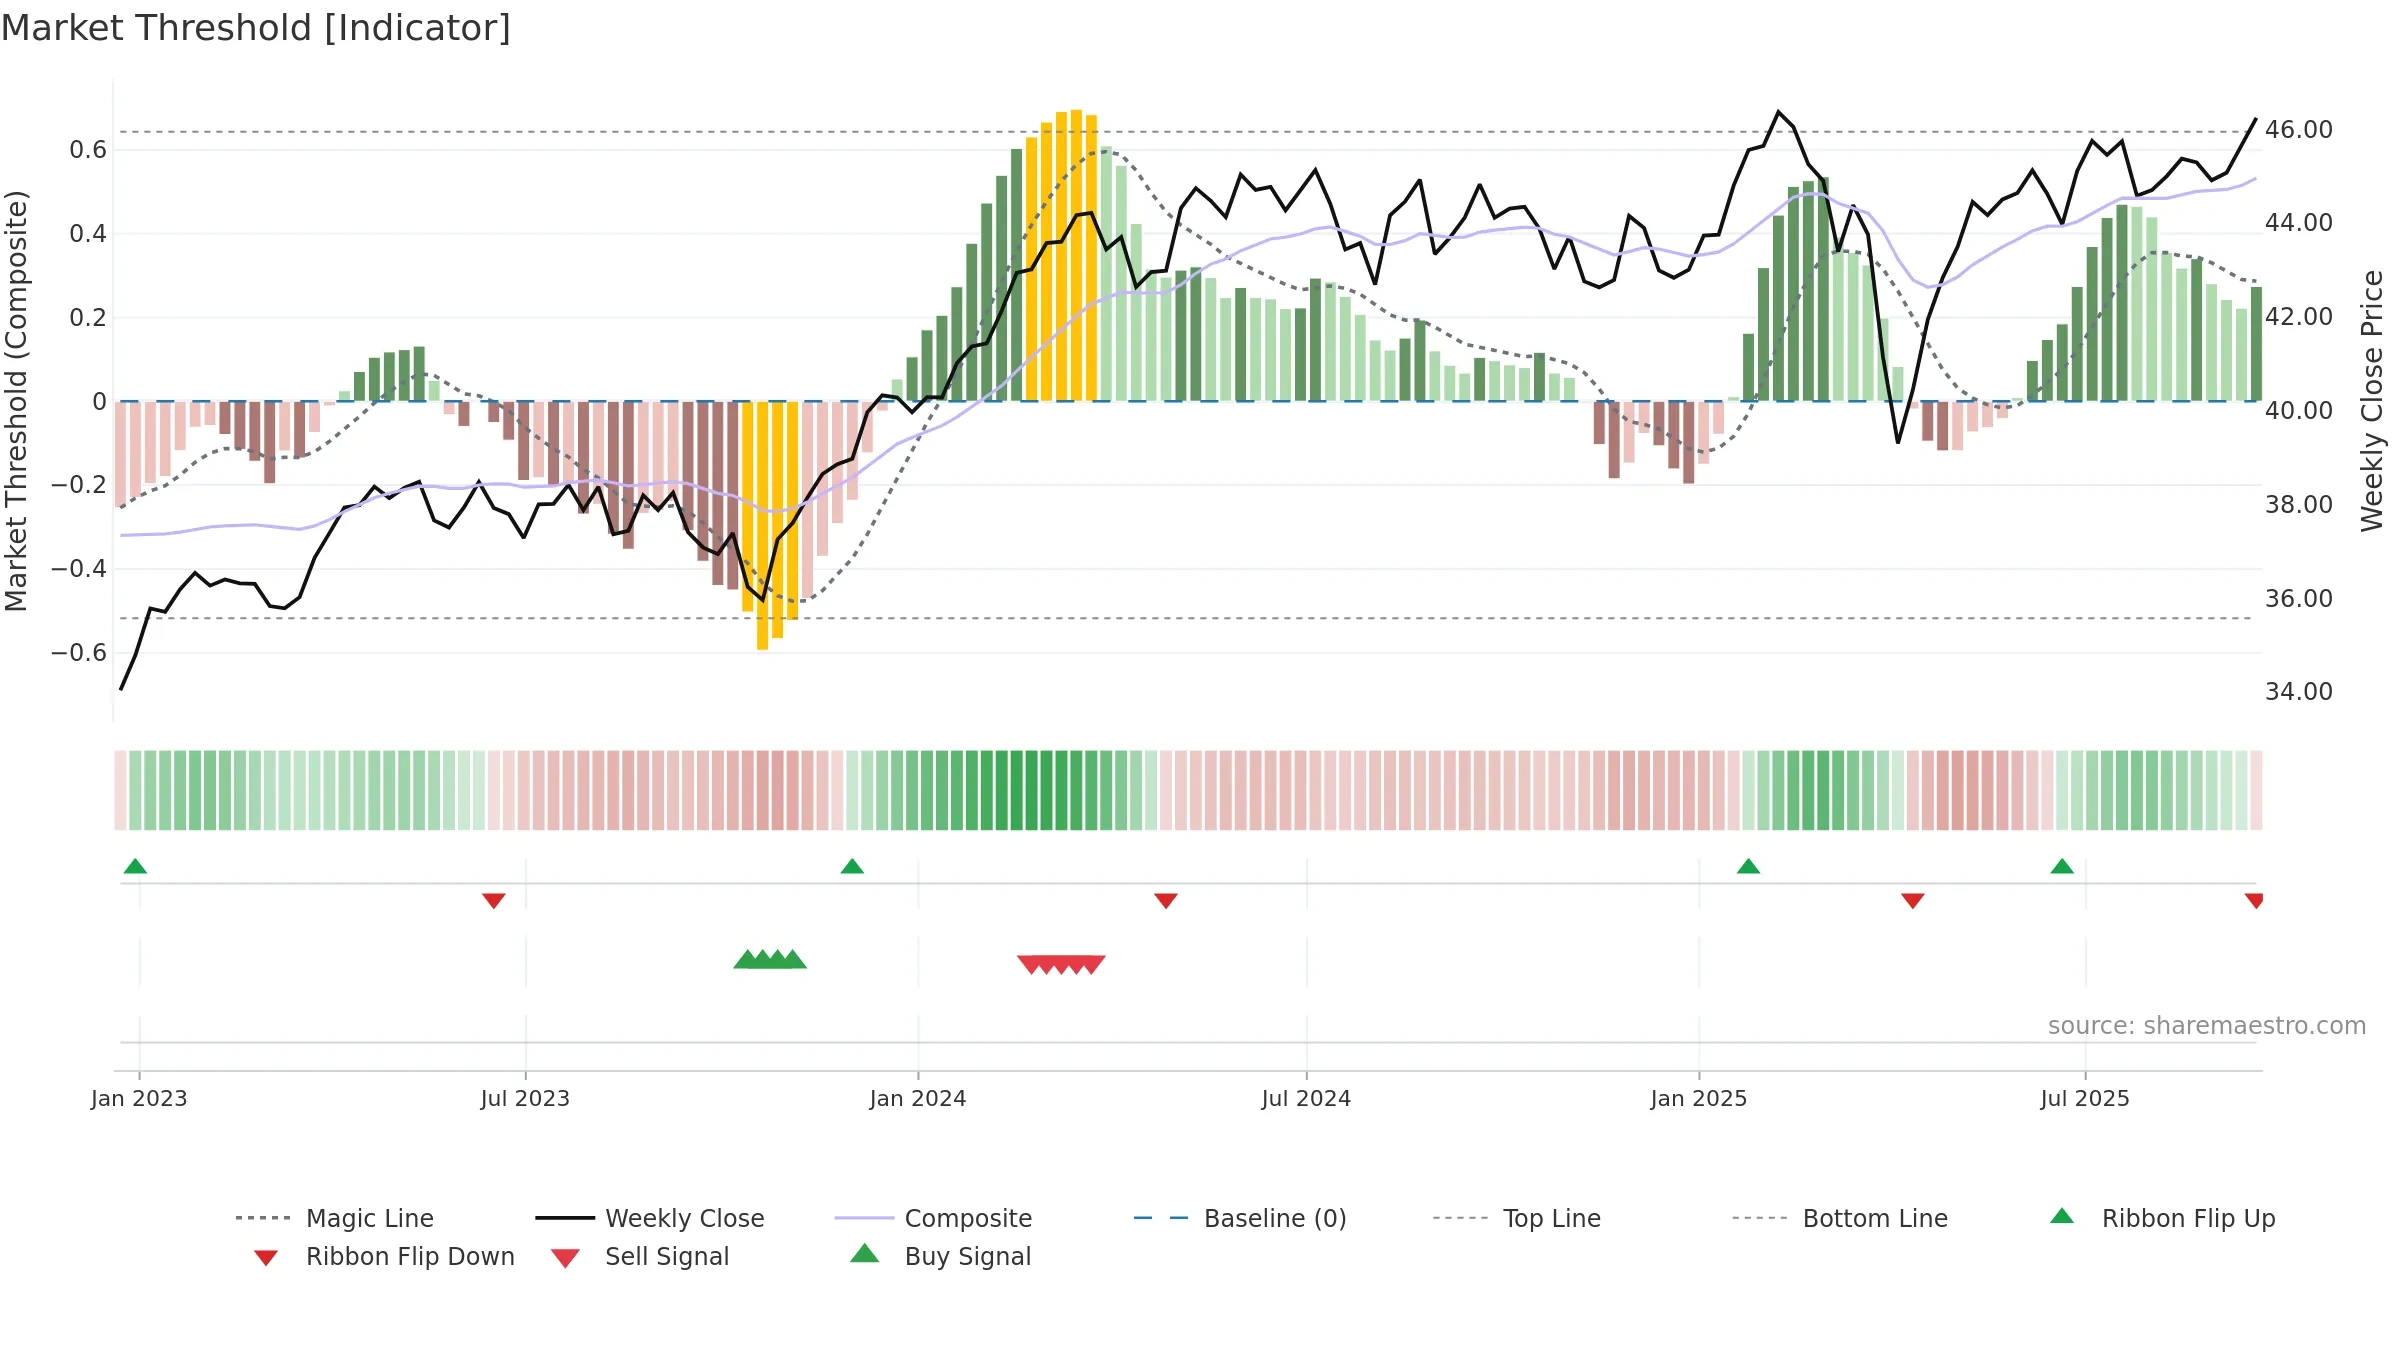Toggle the Ribbon Flip Up legend entry
Viewport: 2400px width, 1350px height.
click(2162, 1218)
